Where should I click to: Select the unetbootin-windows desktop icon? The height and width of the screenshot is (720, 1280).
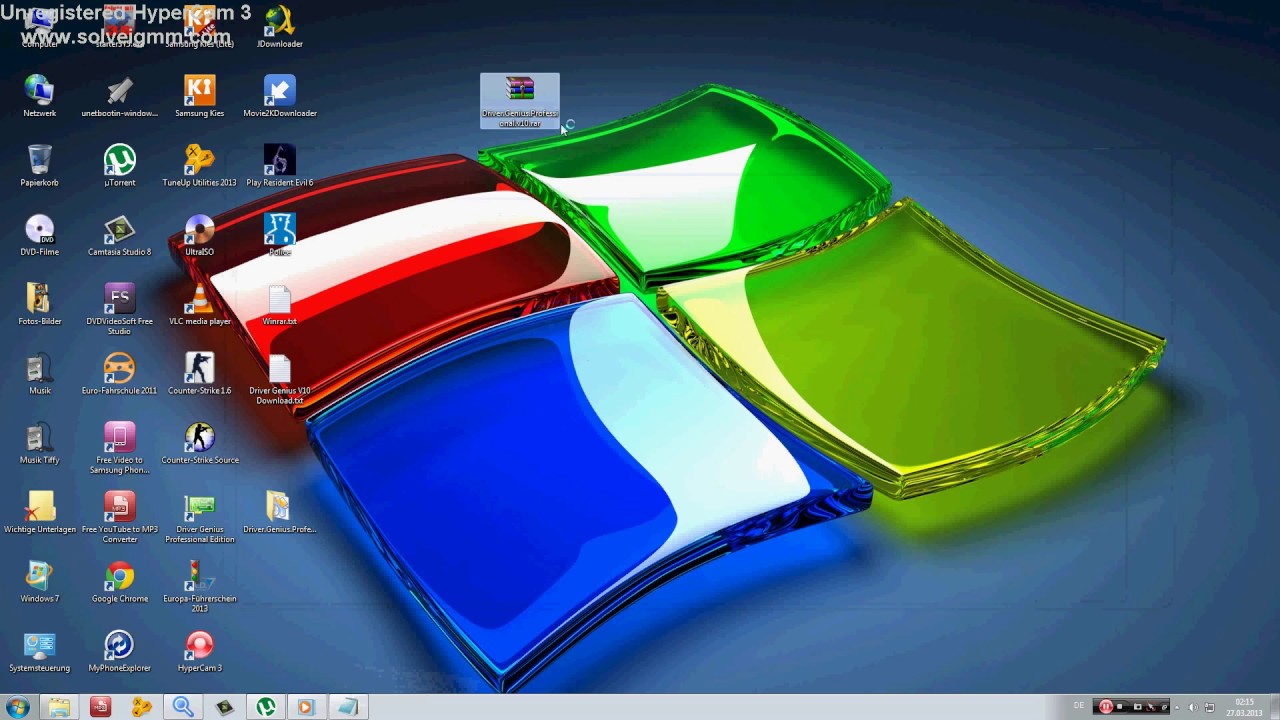pyautogui.click(x=120, y=96)
